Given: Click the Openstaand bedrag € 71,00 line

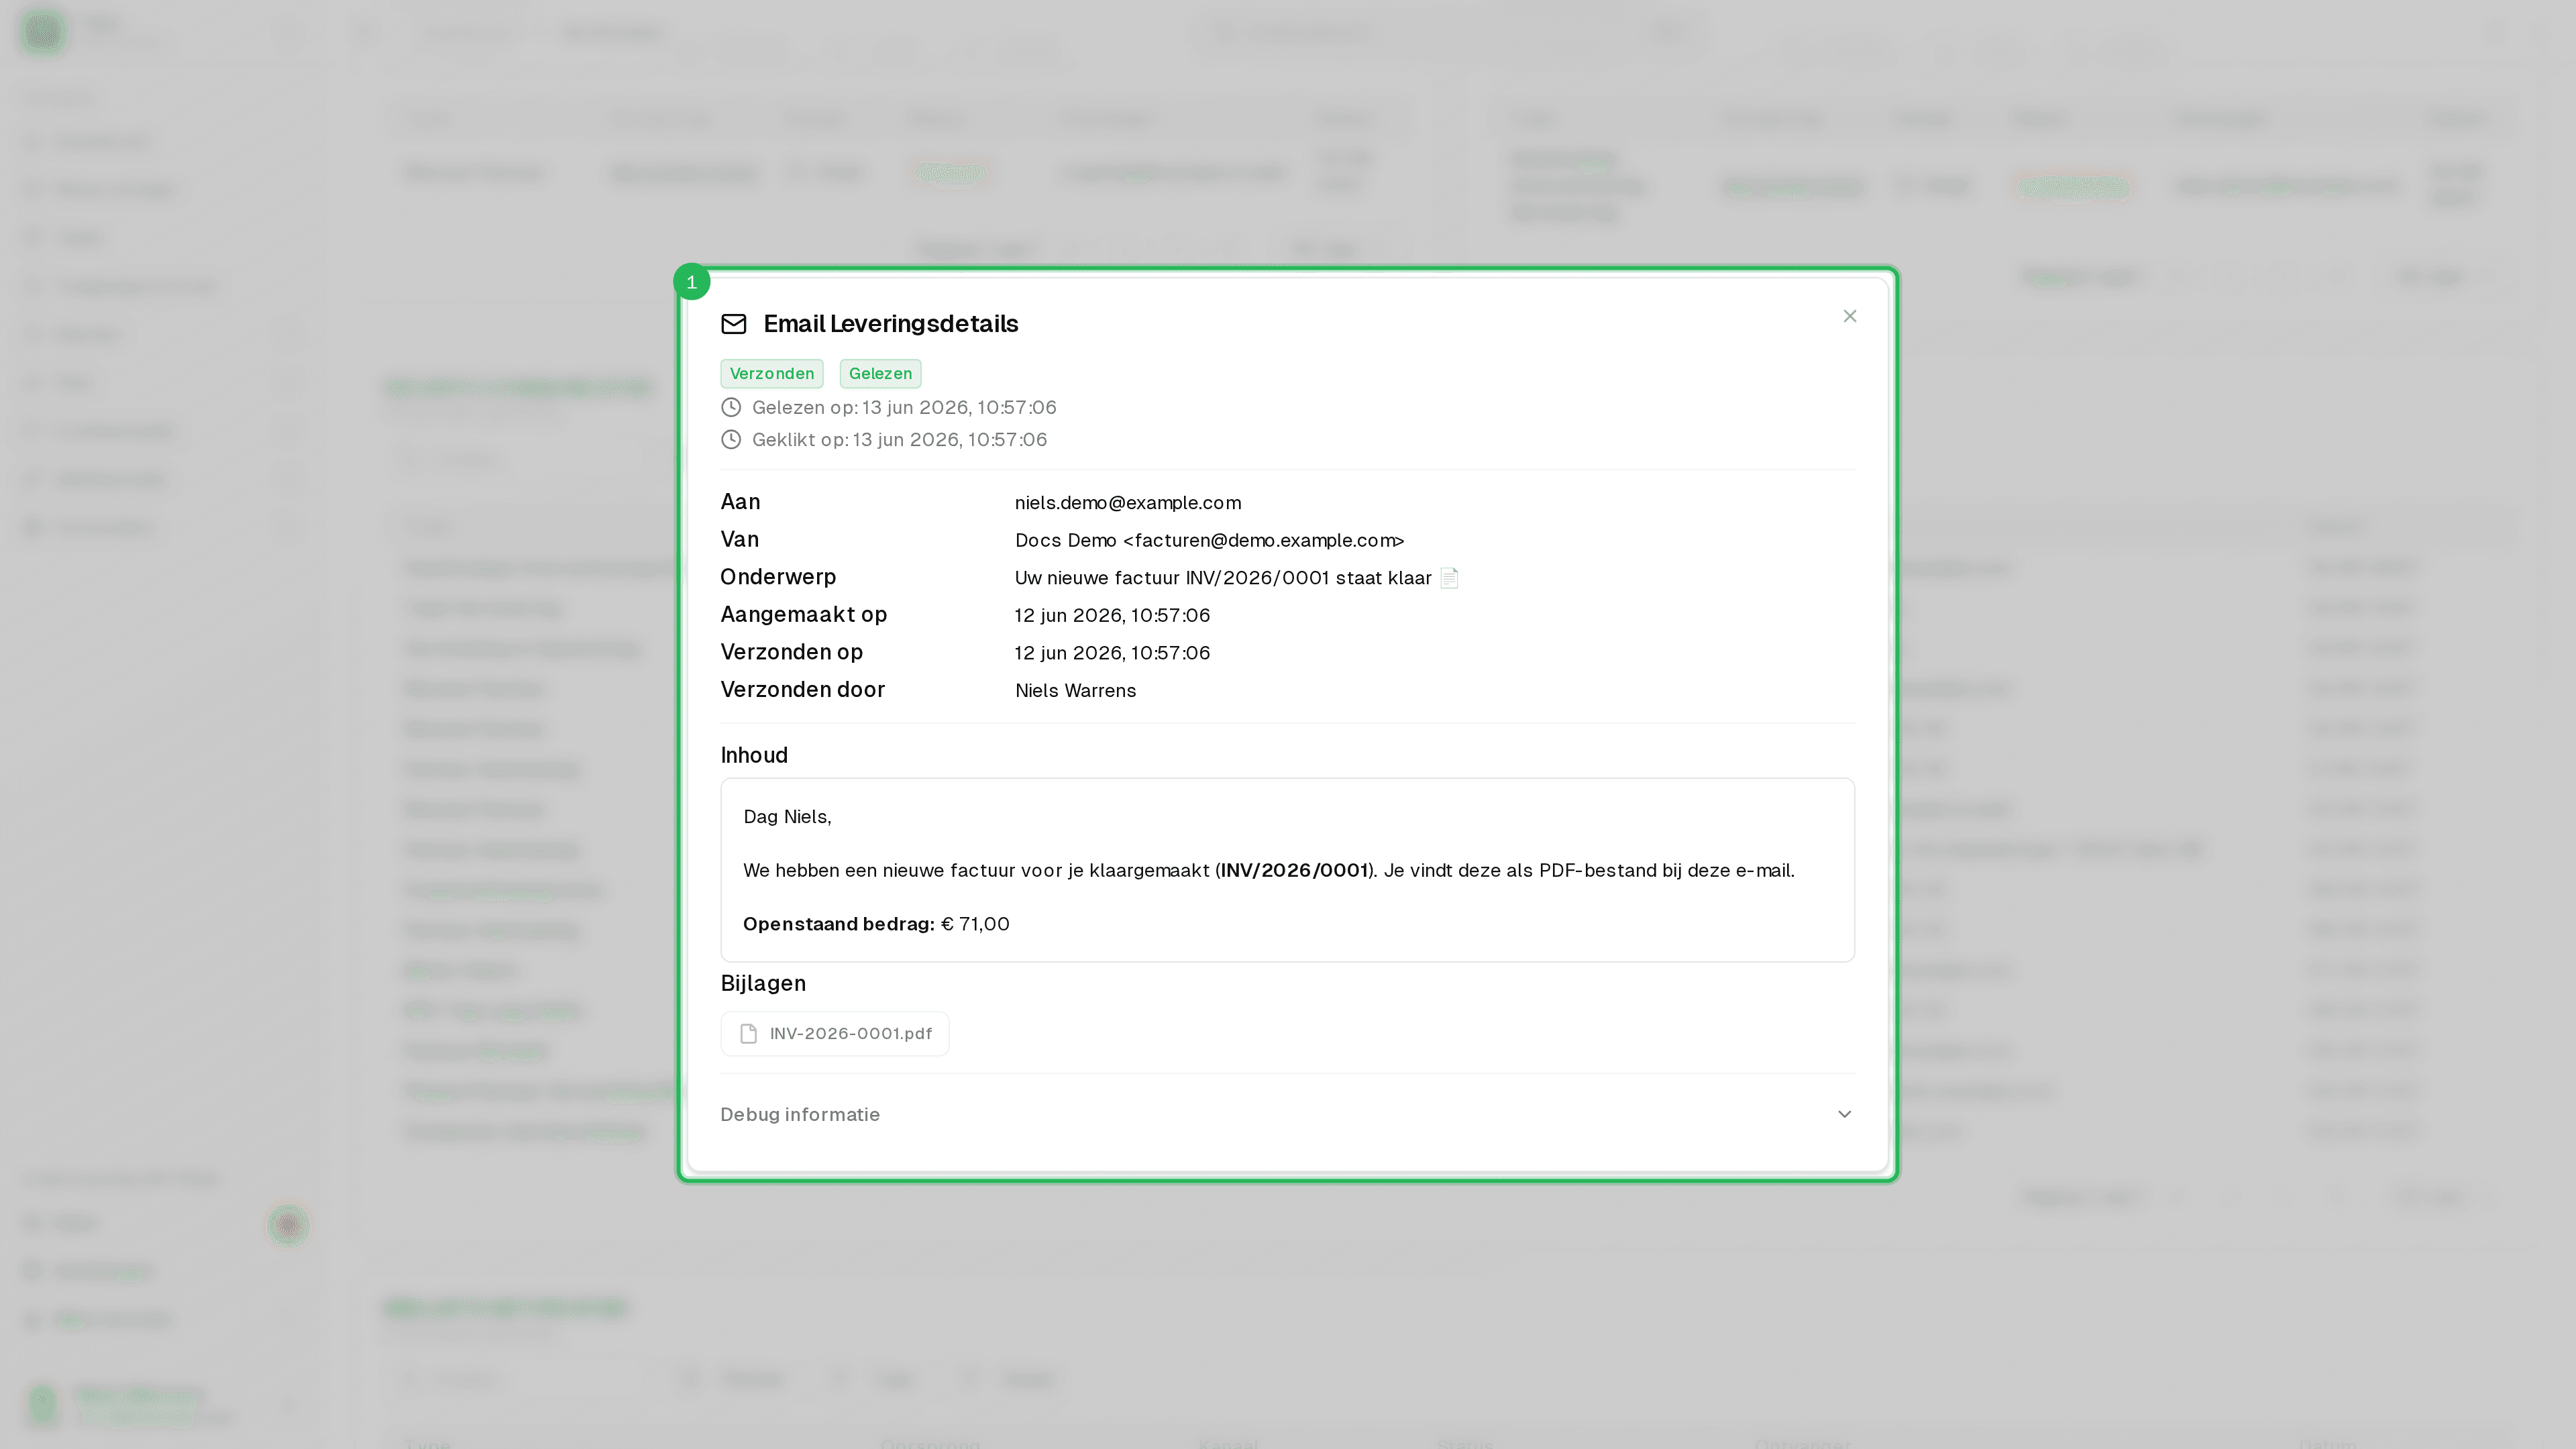Looking at the screenshot, I should 876,924.
